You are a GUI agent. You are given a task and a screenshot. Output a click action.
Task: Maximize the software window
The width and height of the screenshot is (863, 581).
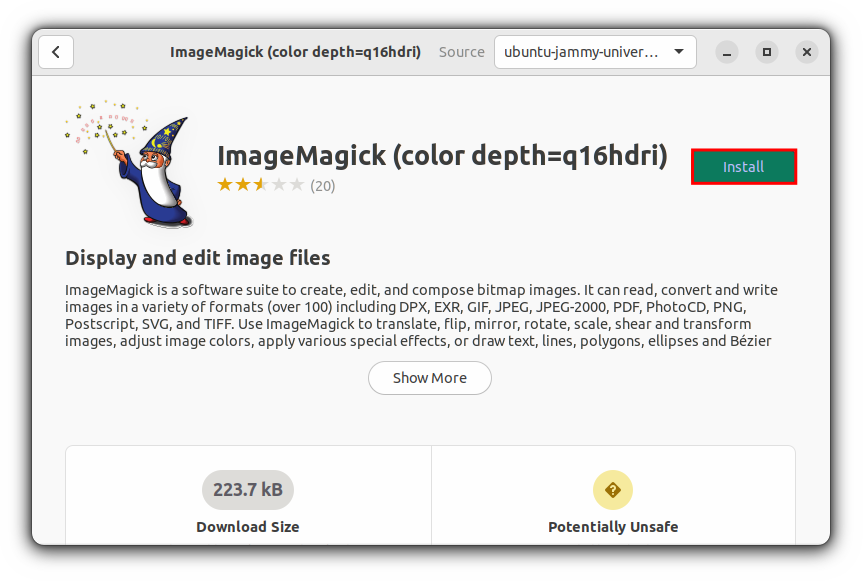click(767, 52)
